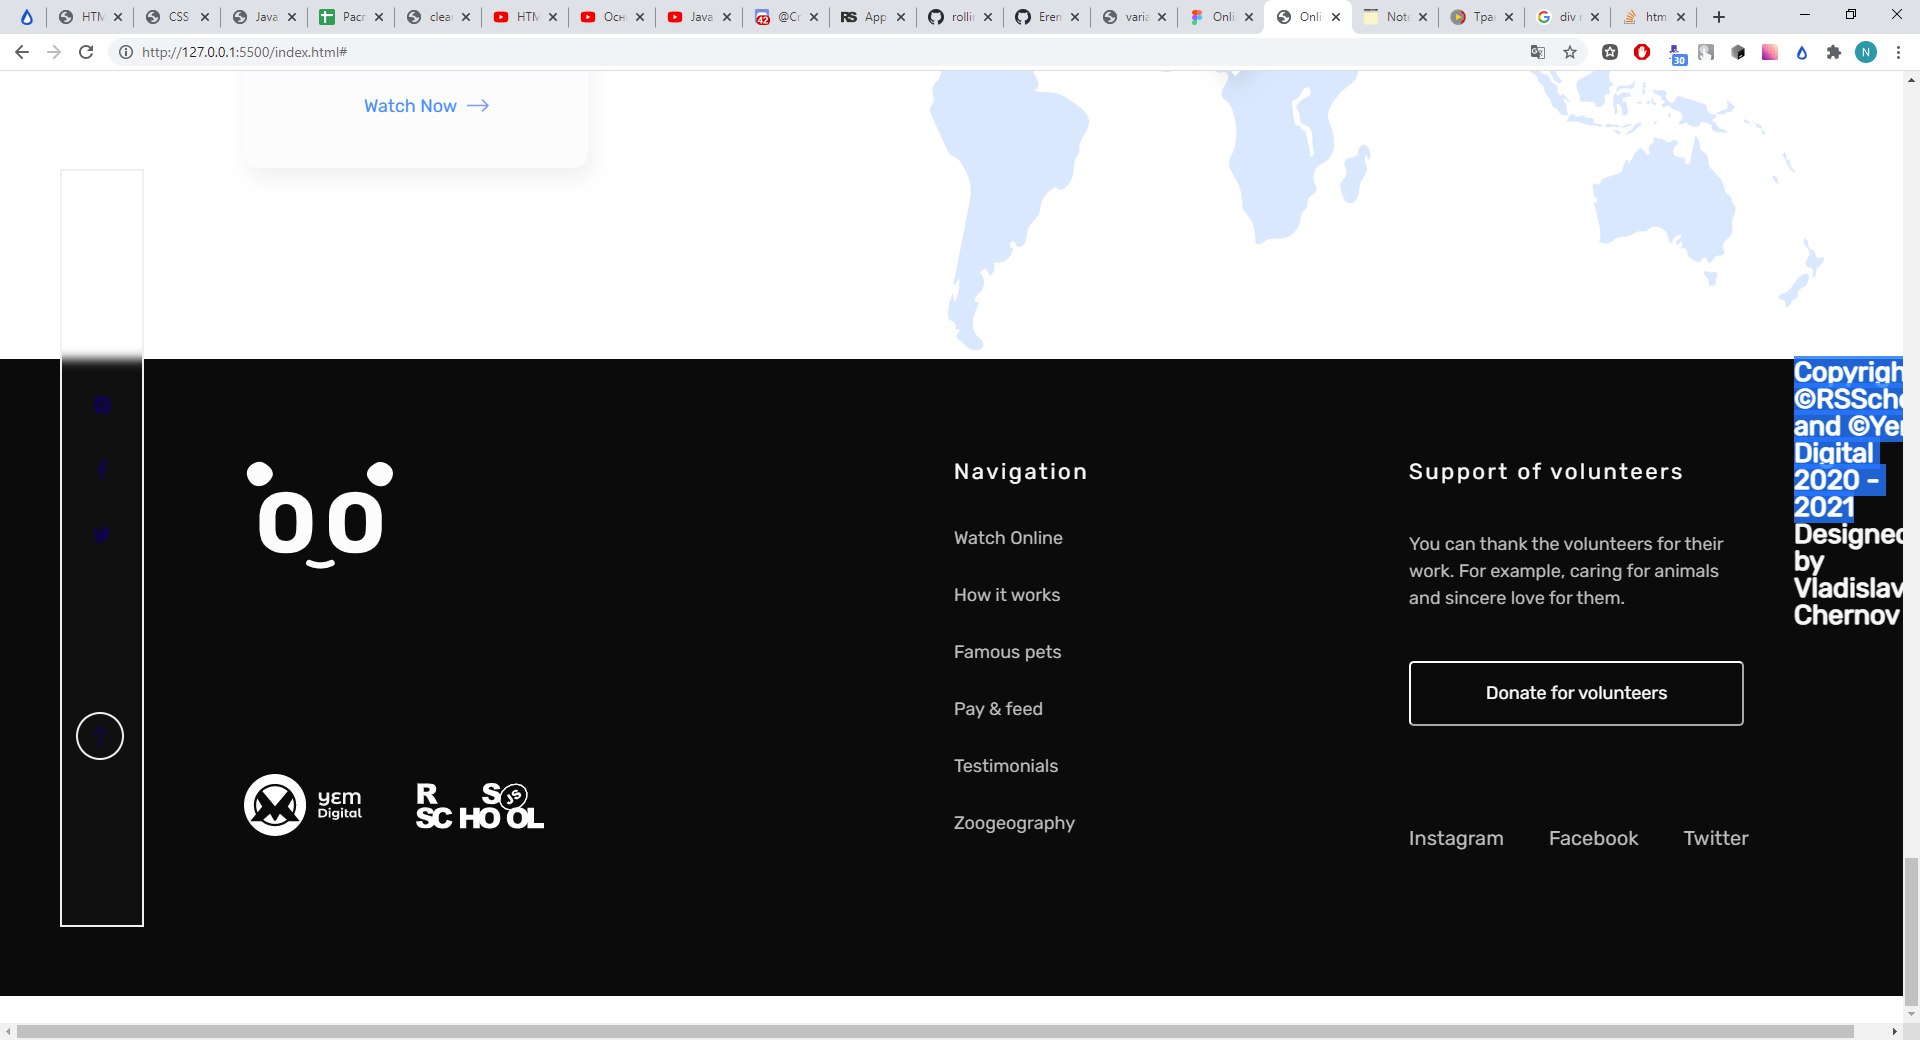Open the Pay & feed footer link
The width and height of the screenshot is (1920, 1040).
click(998, 709)
